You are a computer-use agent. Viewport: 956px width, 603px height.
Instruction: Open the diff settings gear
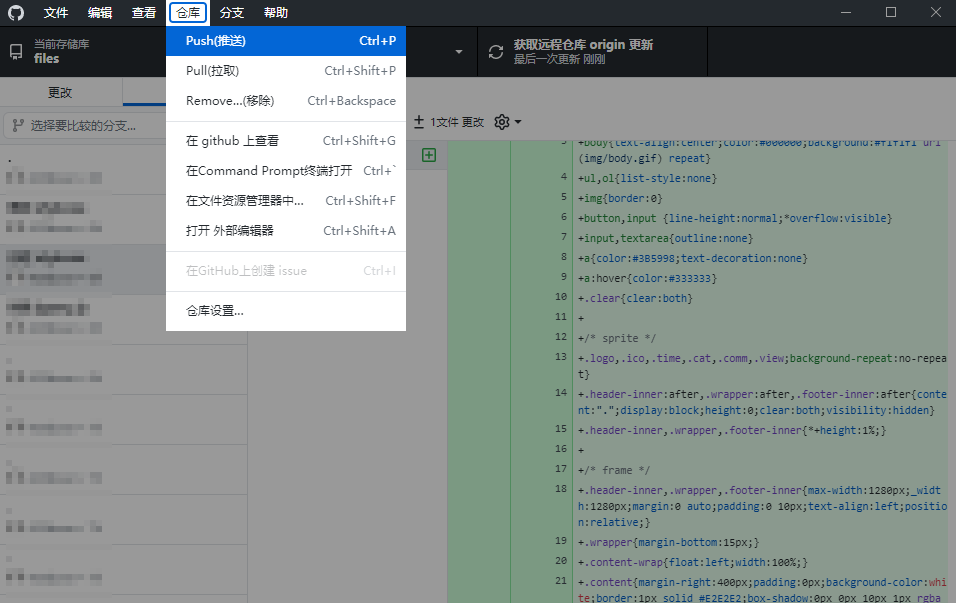[x=502, y=122]
